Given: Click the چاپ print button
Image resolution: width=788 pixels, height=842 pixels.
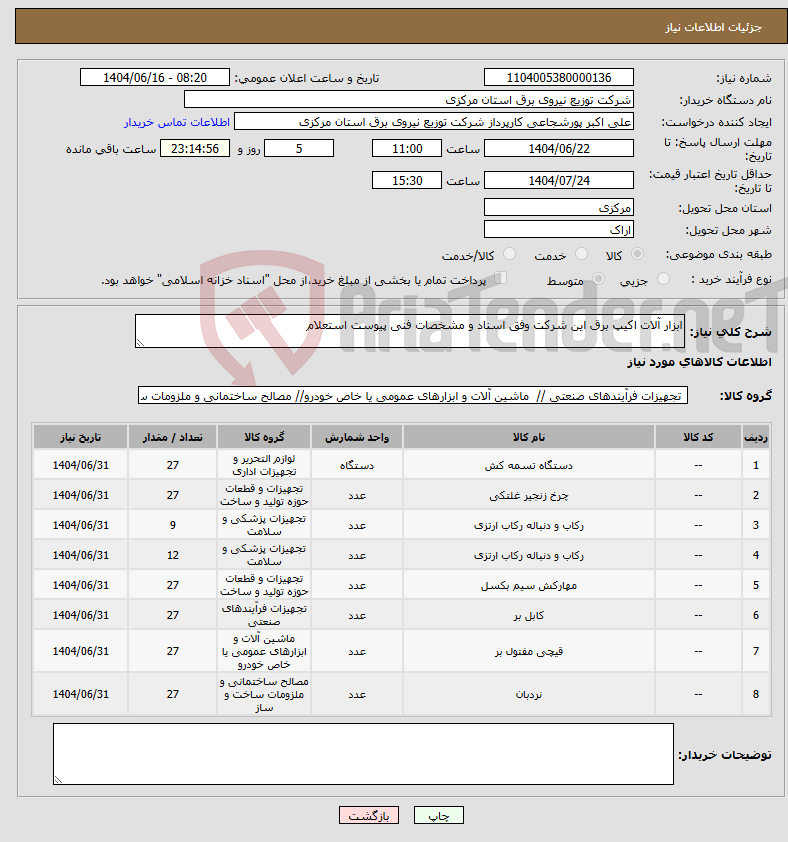Looking at the screenshot, I should click(x=438, y=815).
